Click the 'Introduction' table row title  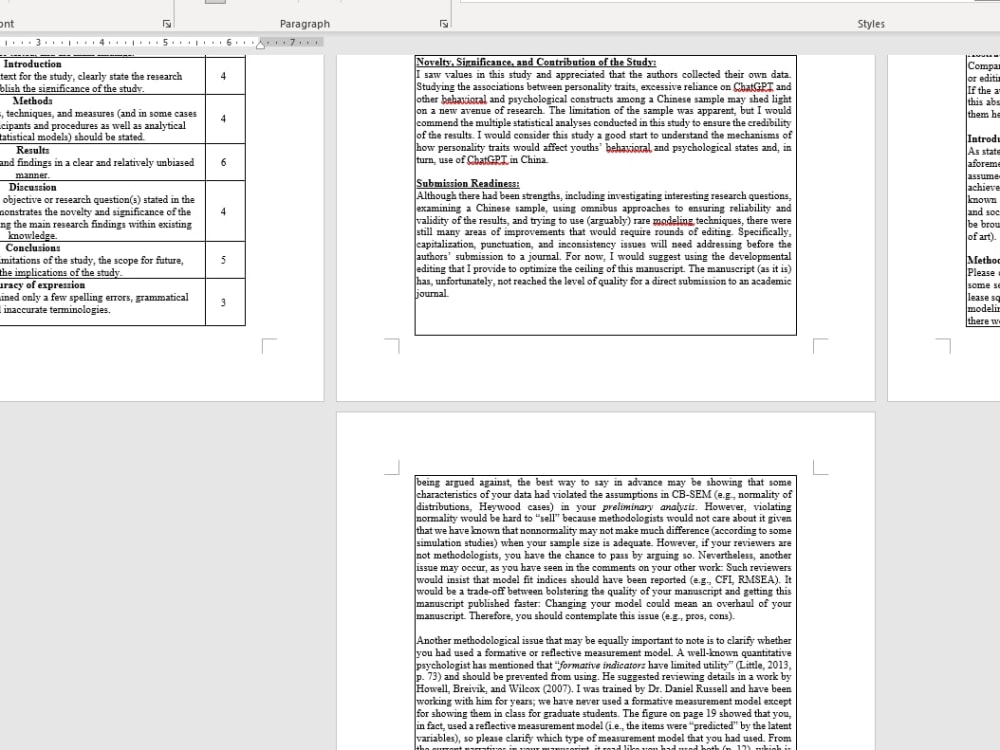pos(33,64)
